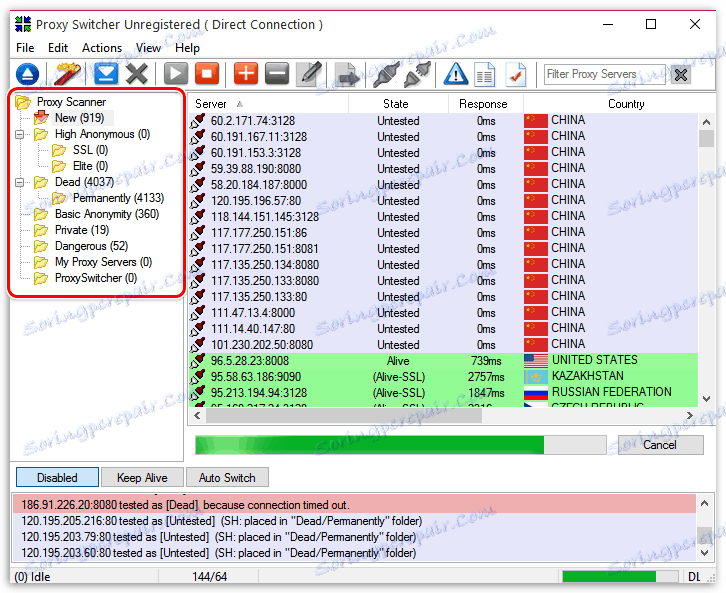
Task: Edit proxy with the pencil icon
Action: [x=309, y=74]
